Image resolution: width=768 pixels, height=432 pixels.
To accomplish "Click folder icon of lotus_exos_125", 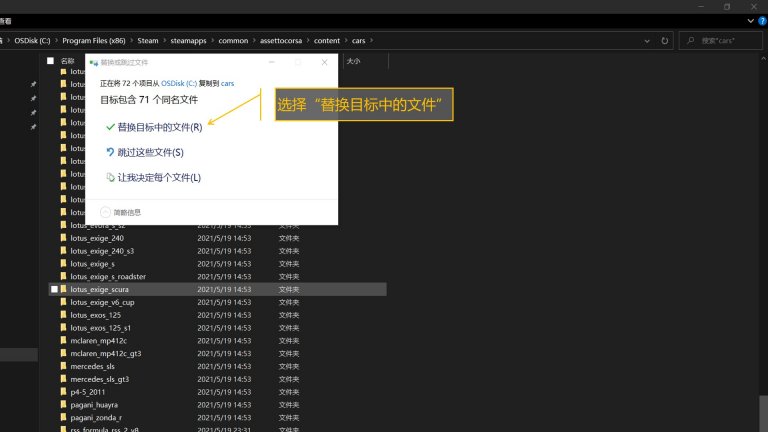I will click(x=63, y=314).
